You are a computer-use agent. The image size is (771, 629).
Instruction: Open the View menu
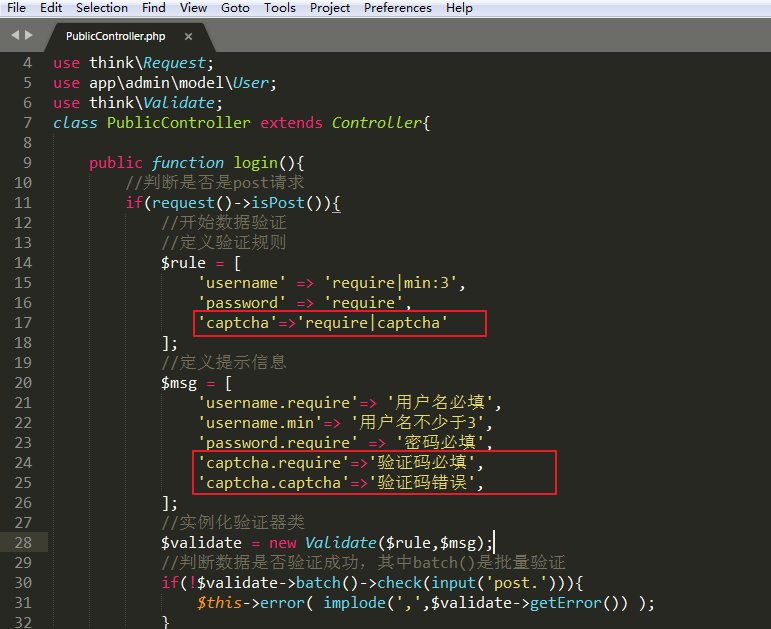pos(193,8)
